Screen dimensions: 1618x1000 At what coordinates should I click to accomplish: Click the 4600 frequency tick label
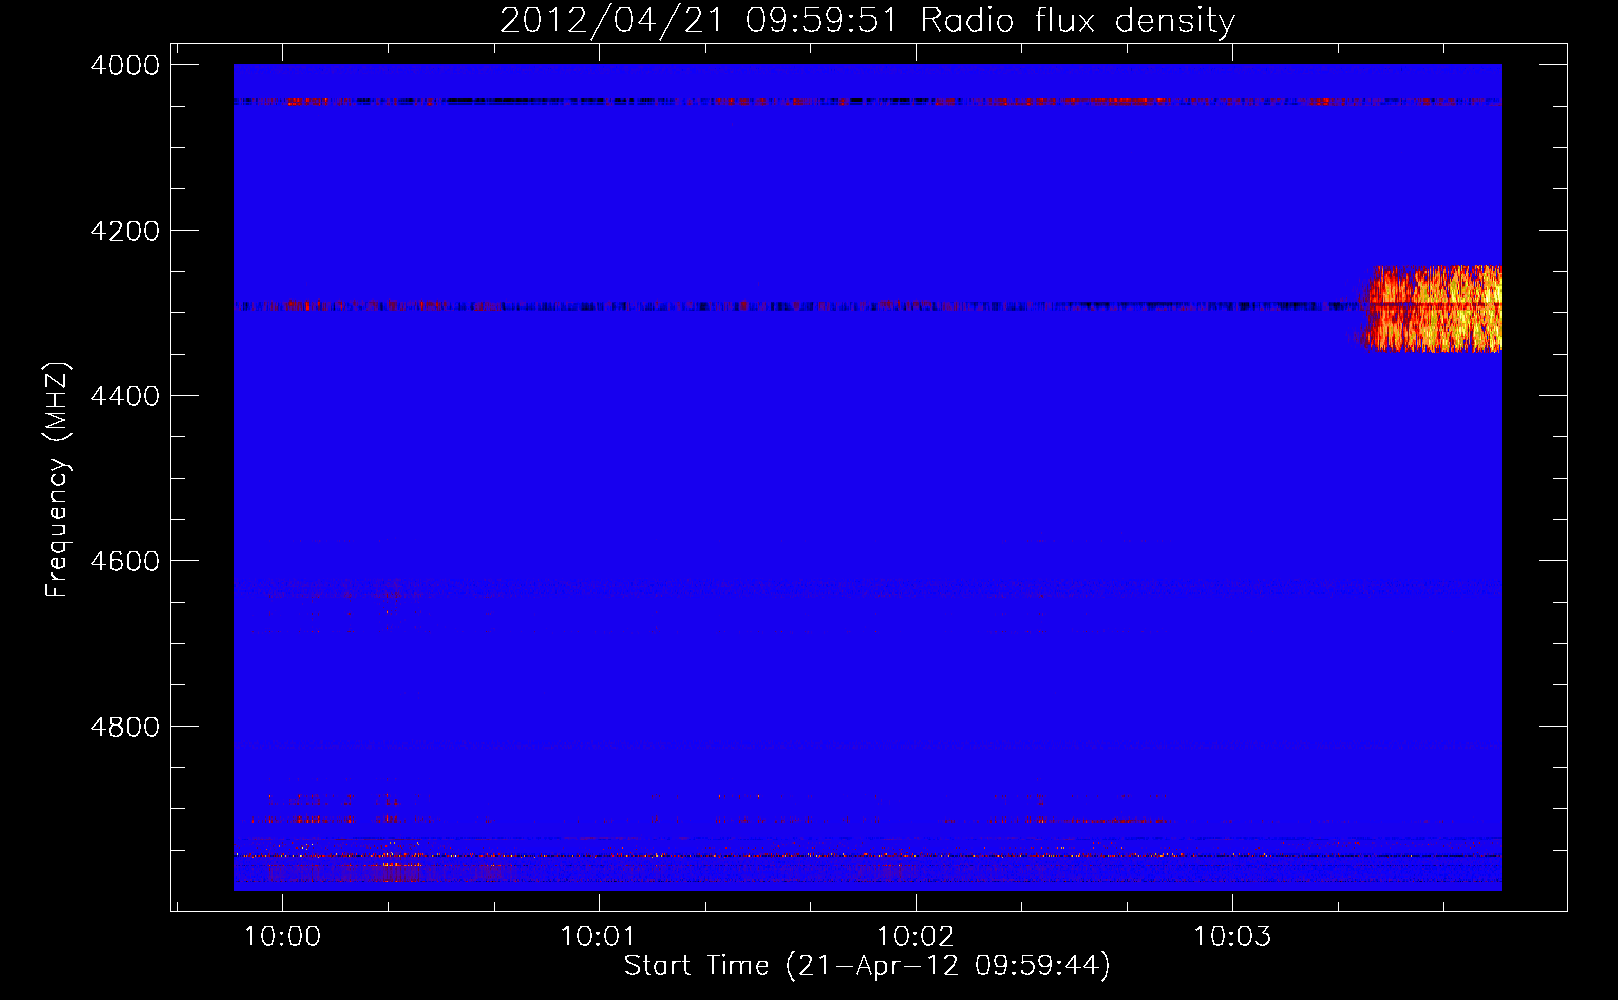click(125, 561)
